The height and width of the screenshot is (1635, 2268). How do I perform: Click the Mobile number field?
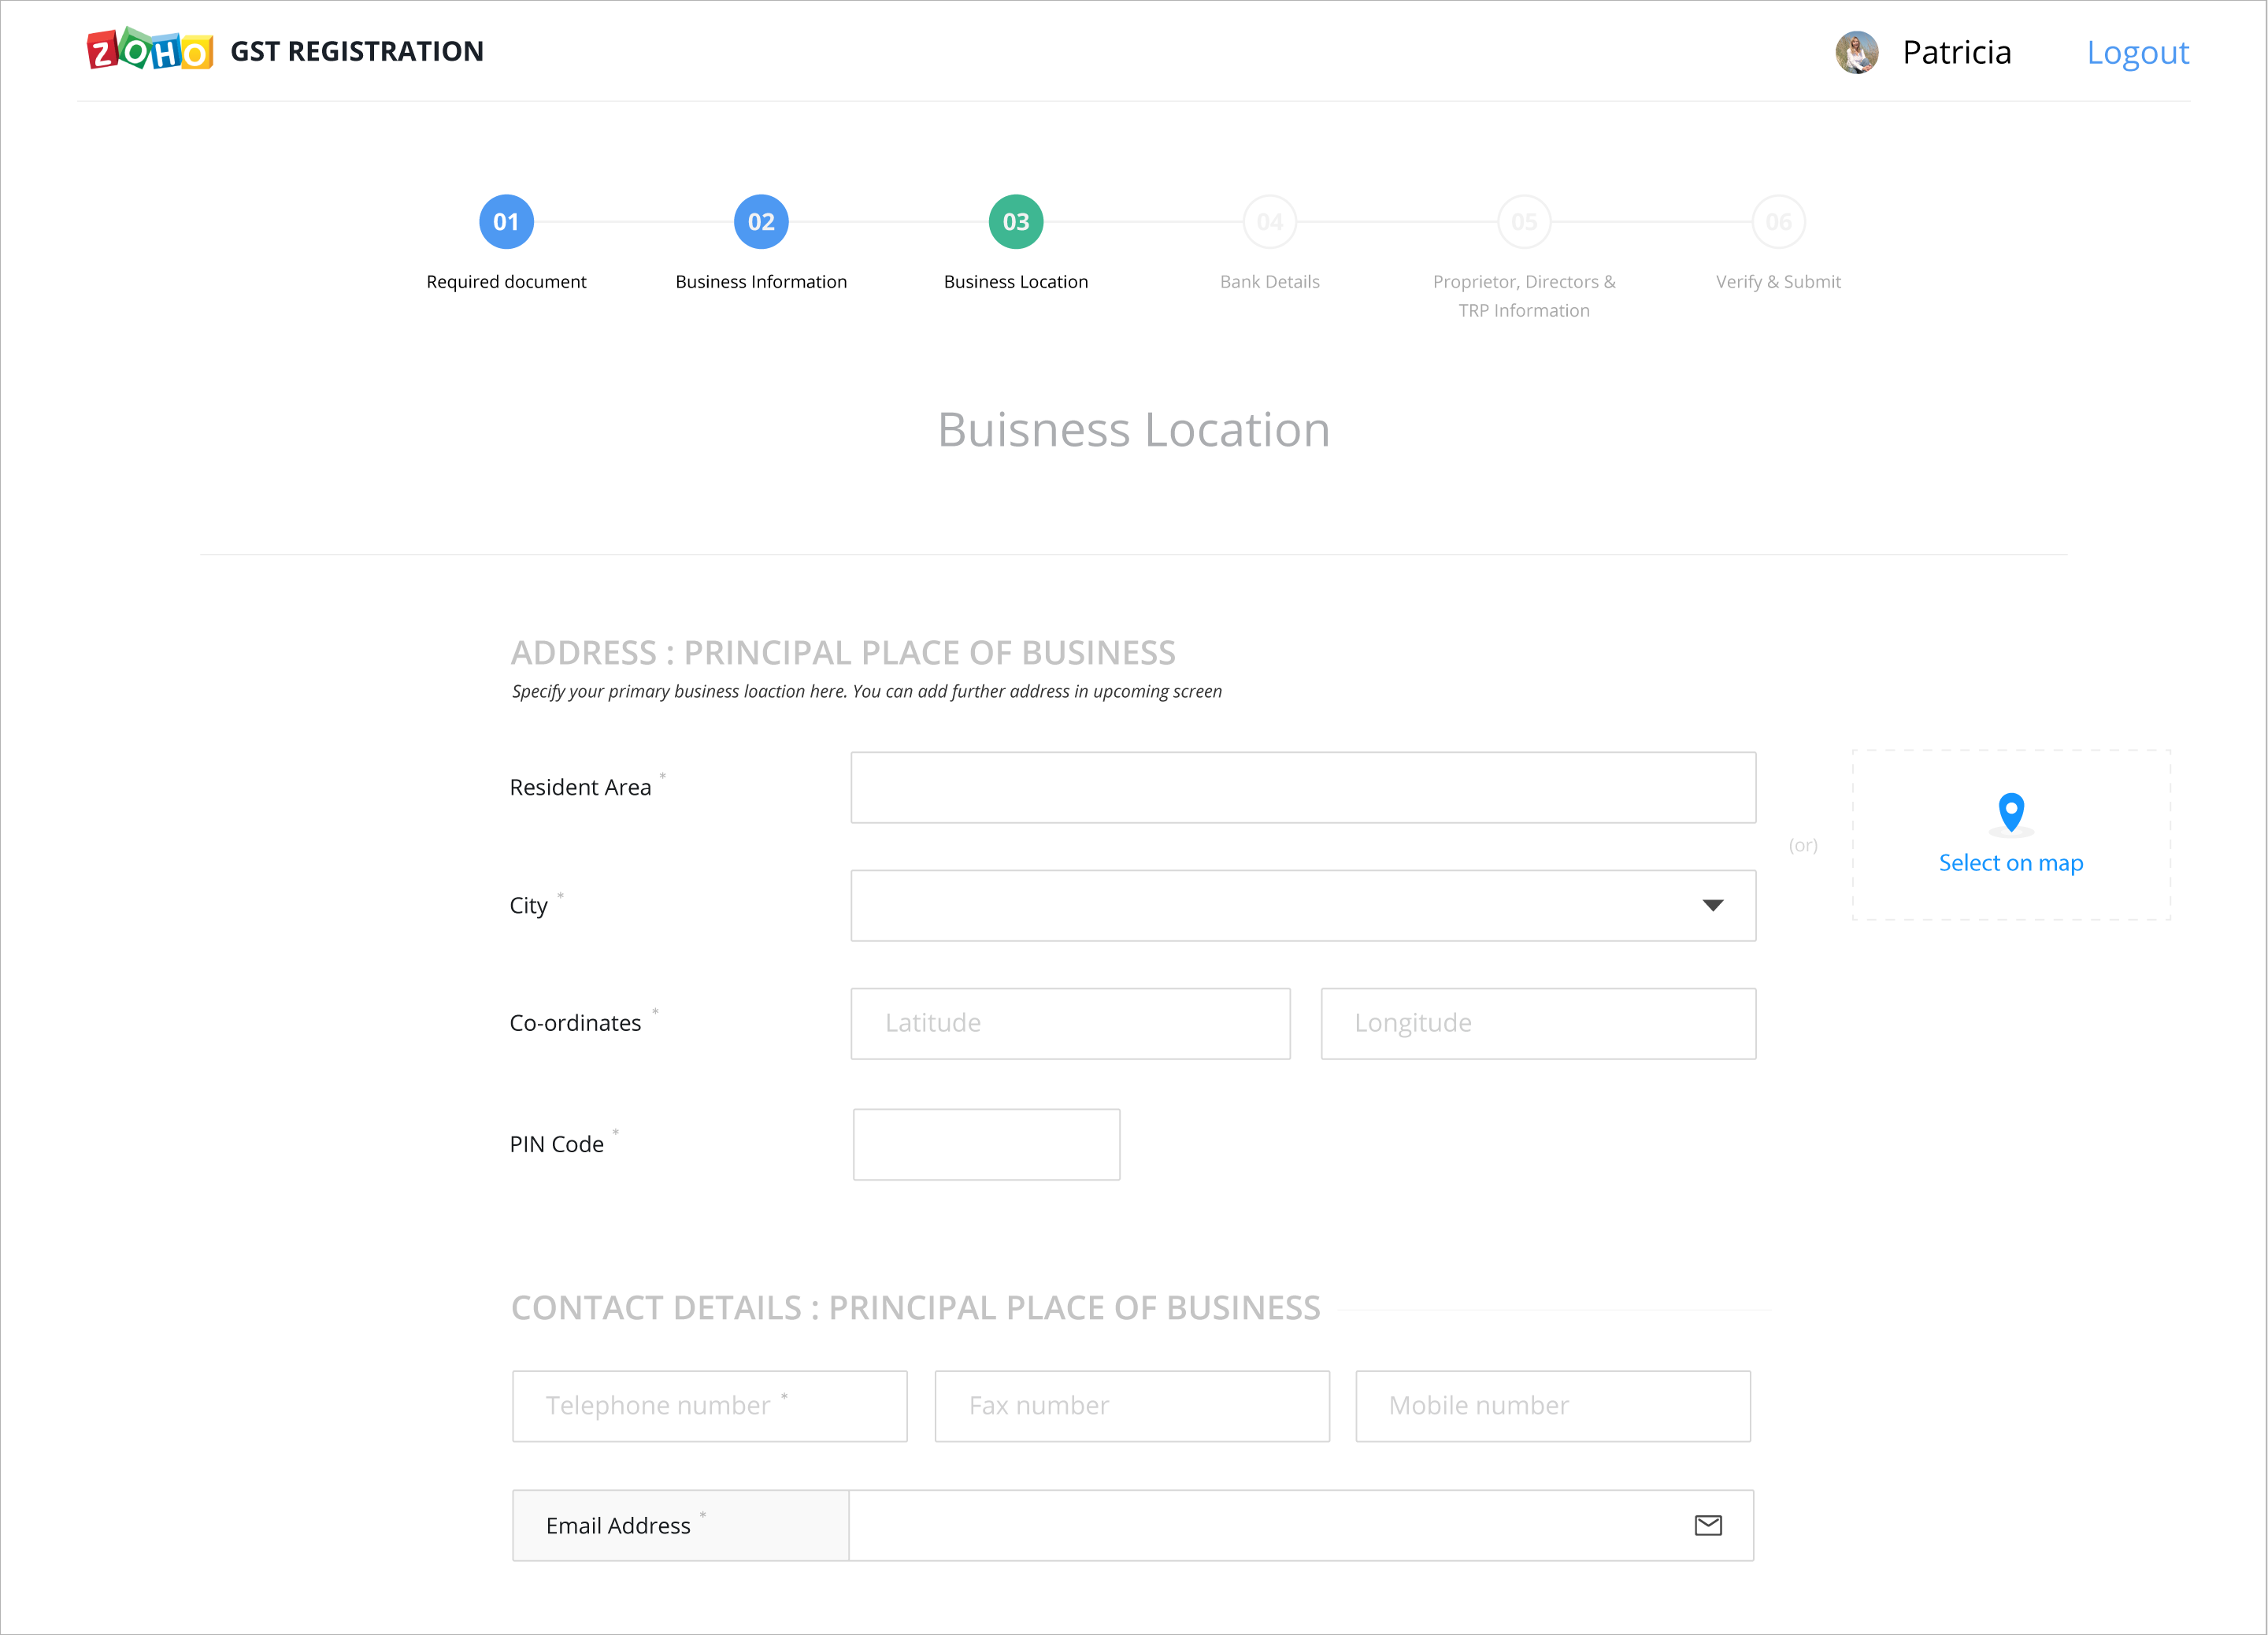[1553, 1406]
